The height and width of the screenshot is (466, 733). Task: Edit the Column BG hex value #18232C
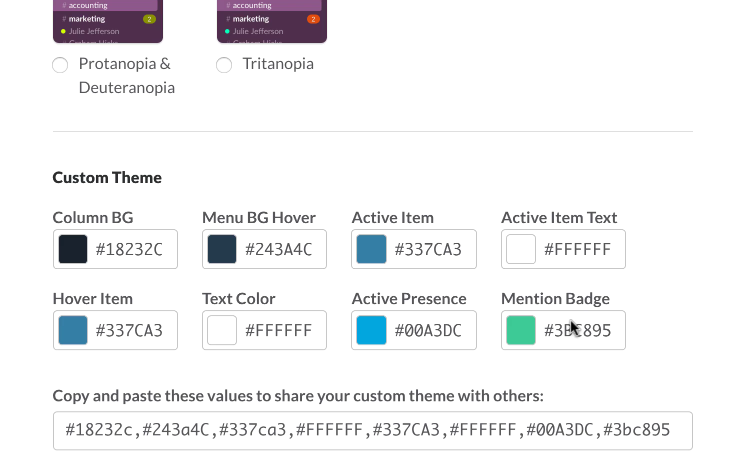(129, 250)
